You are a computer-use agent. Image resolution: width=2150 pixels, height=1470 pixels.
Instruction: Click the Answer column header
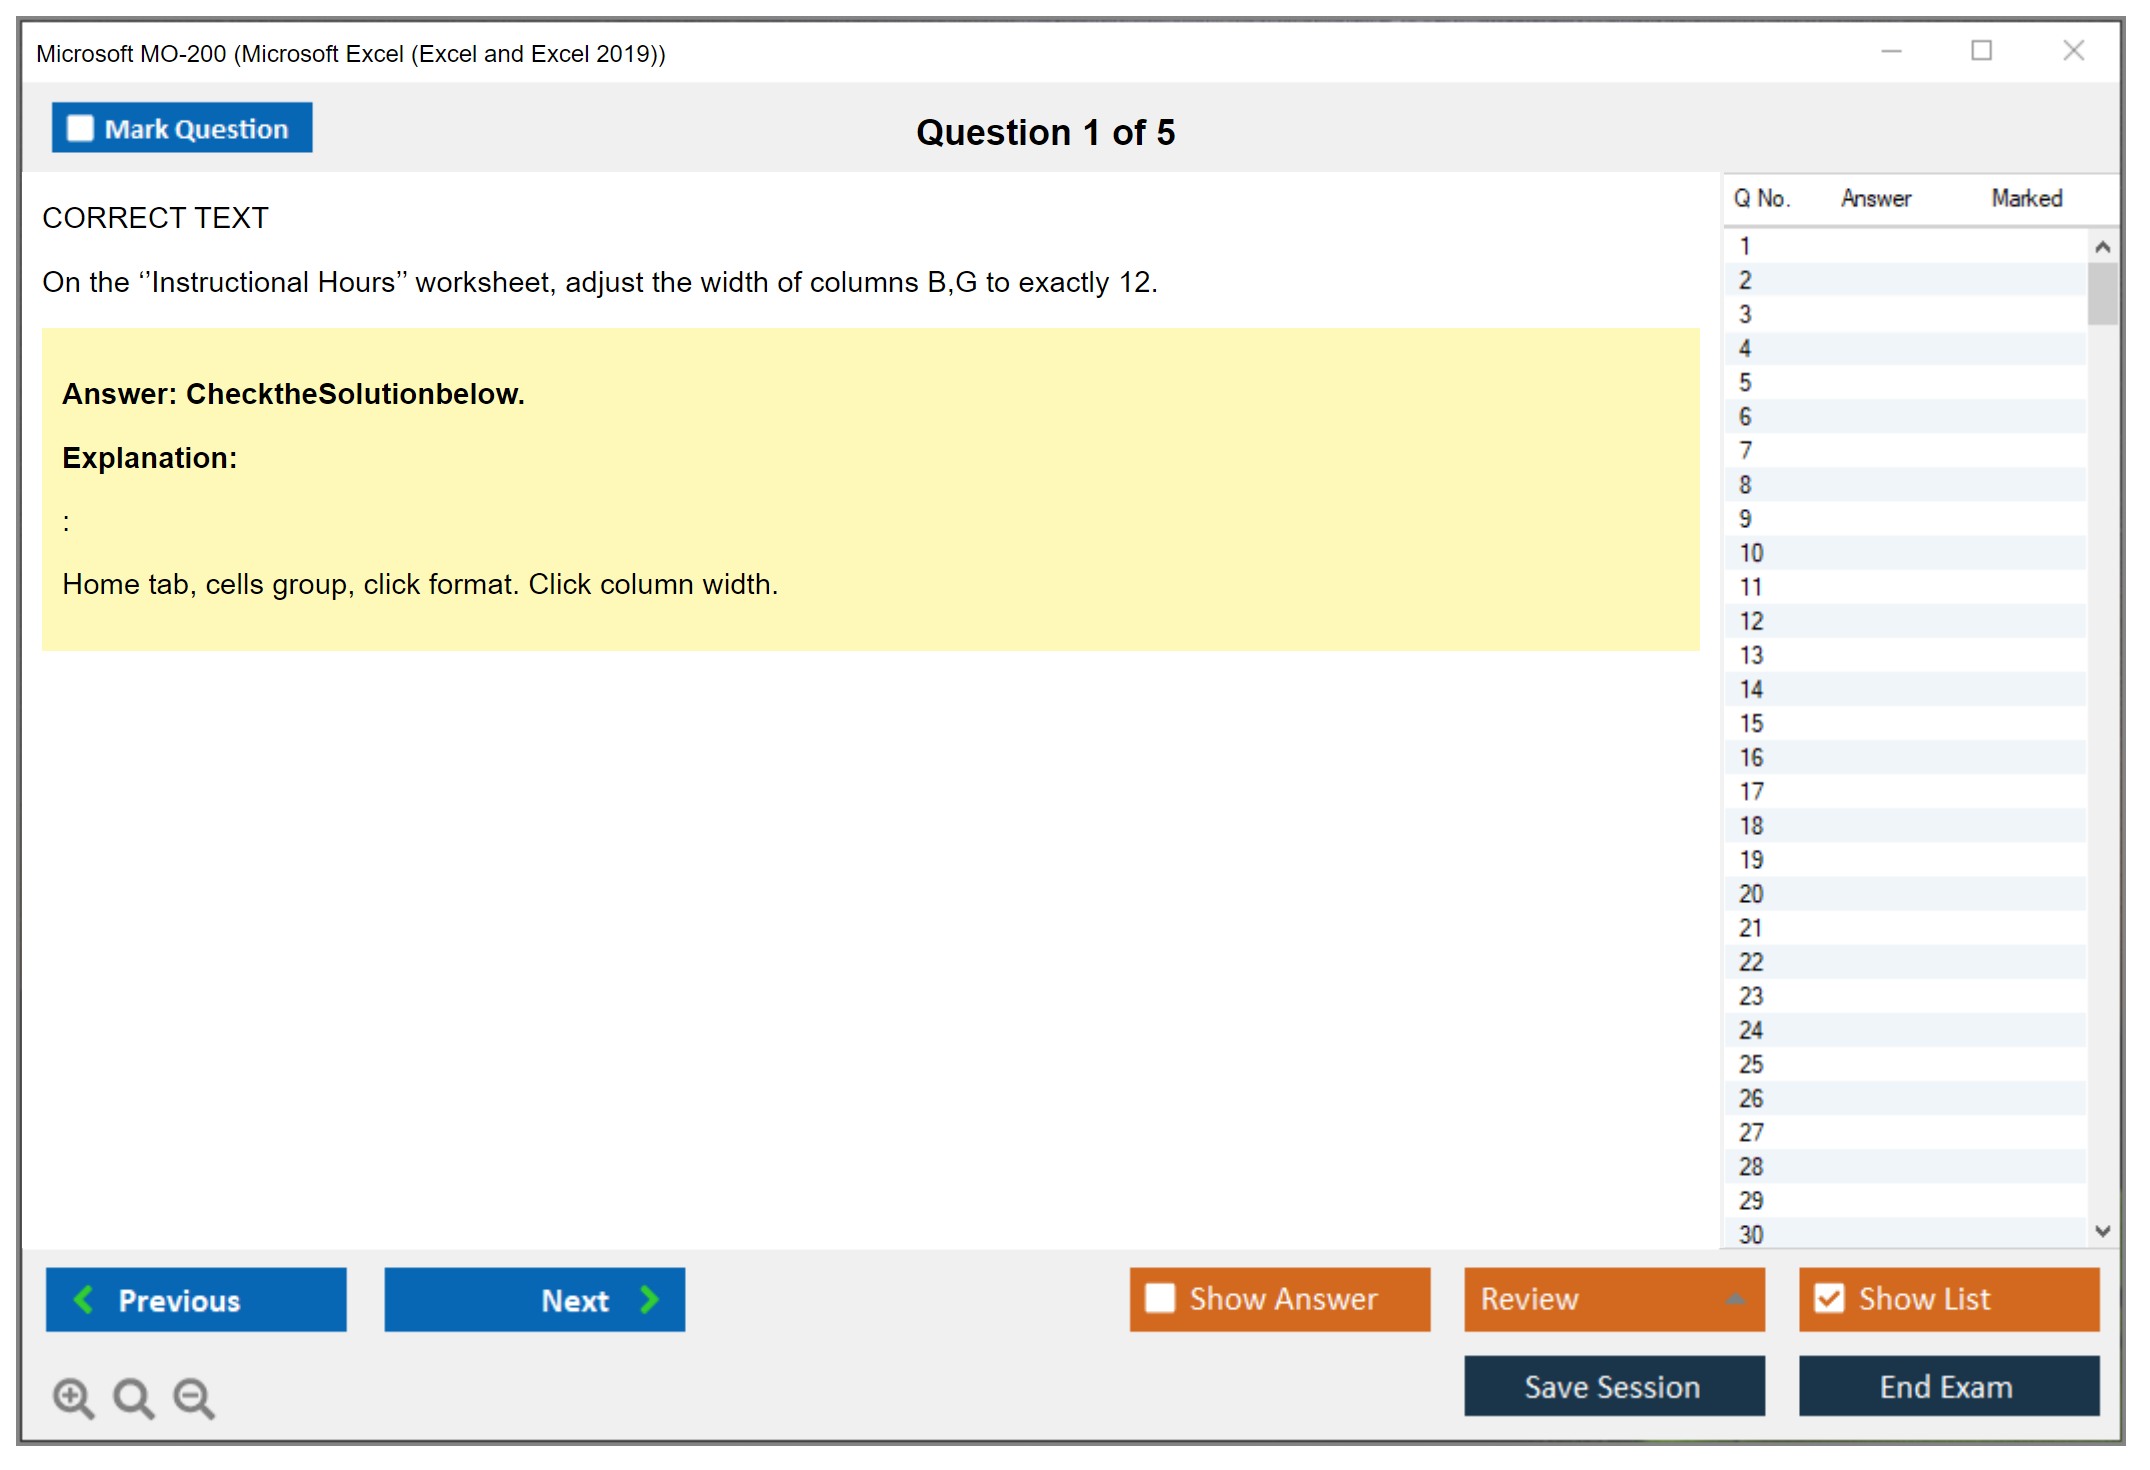pos(1875,198)
